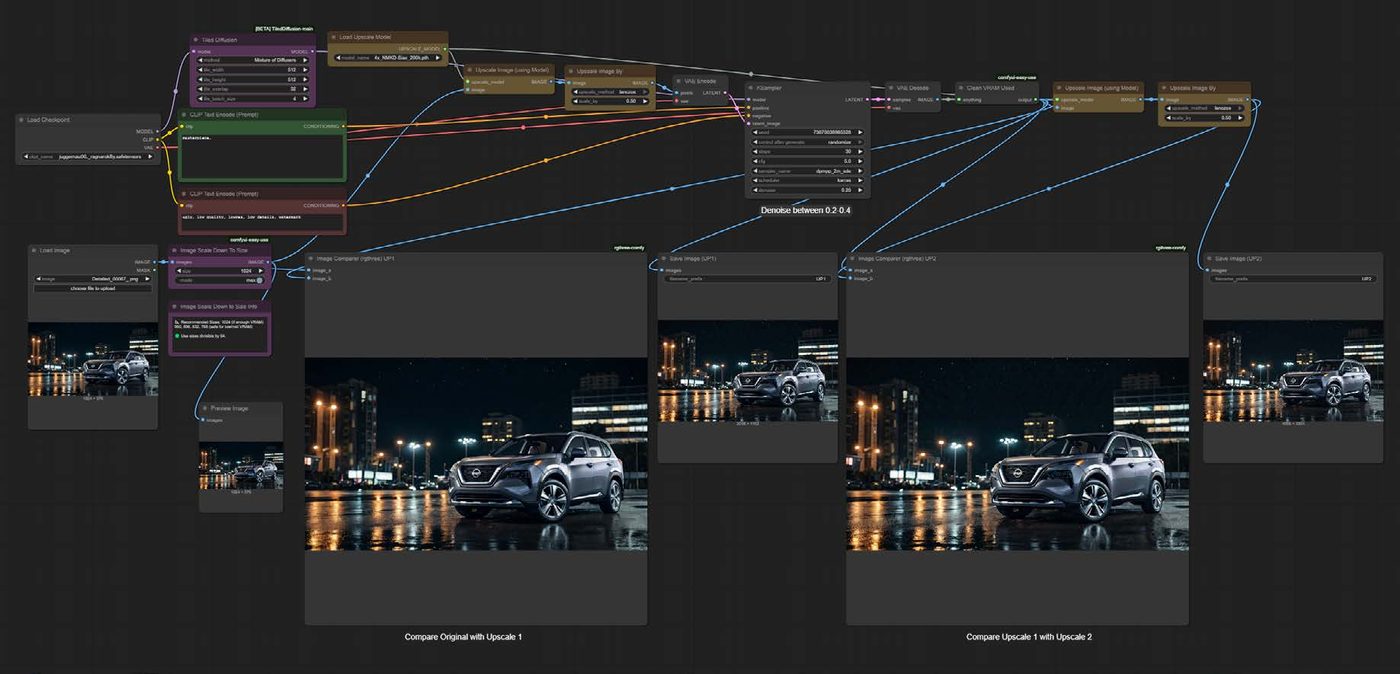Screen dimensions: 1400x674
Task: Collapse the red CLIP Text Encode node dot
Action: (183, 194)
